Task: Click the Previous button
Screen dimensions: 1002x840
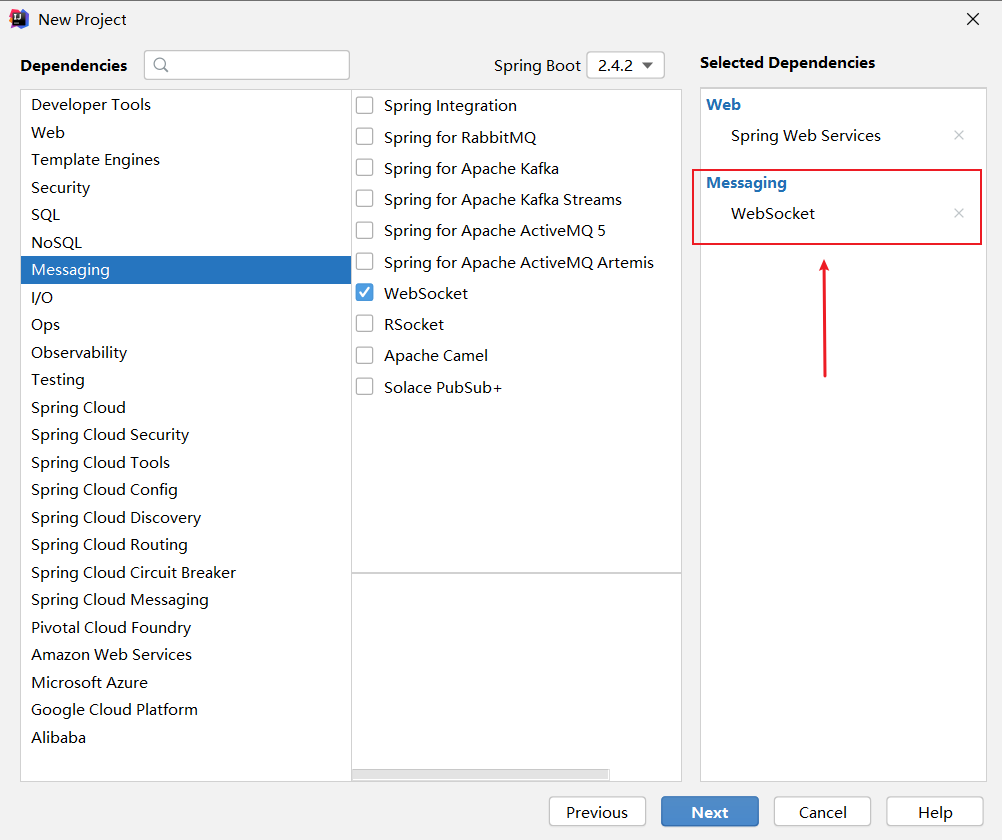Action: click(597, 812)
